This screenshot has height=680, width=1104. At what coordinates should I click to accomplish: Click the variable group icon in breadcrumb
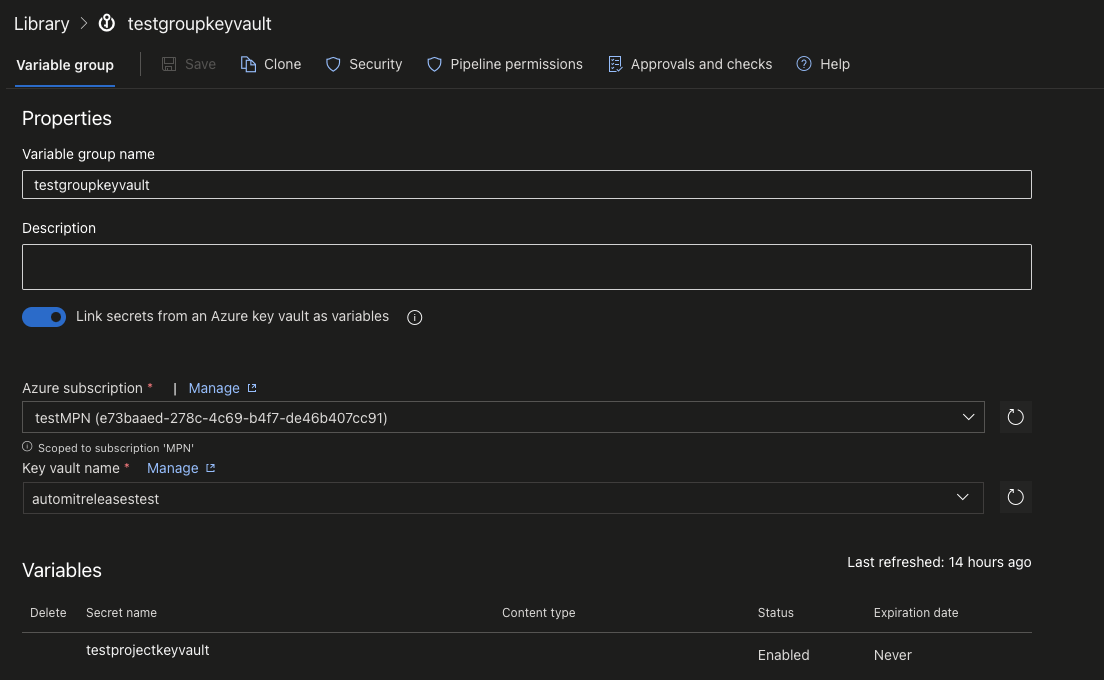pyautogui.click(x=107, y=23)
